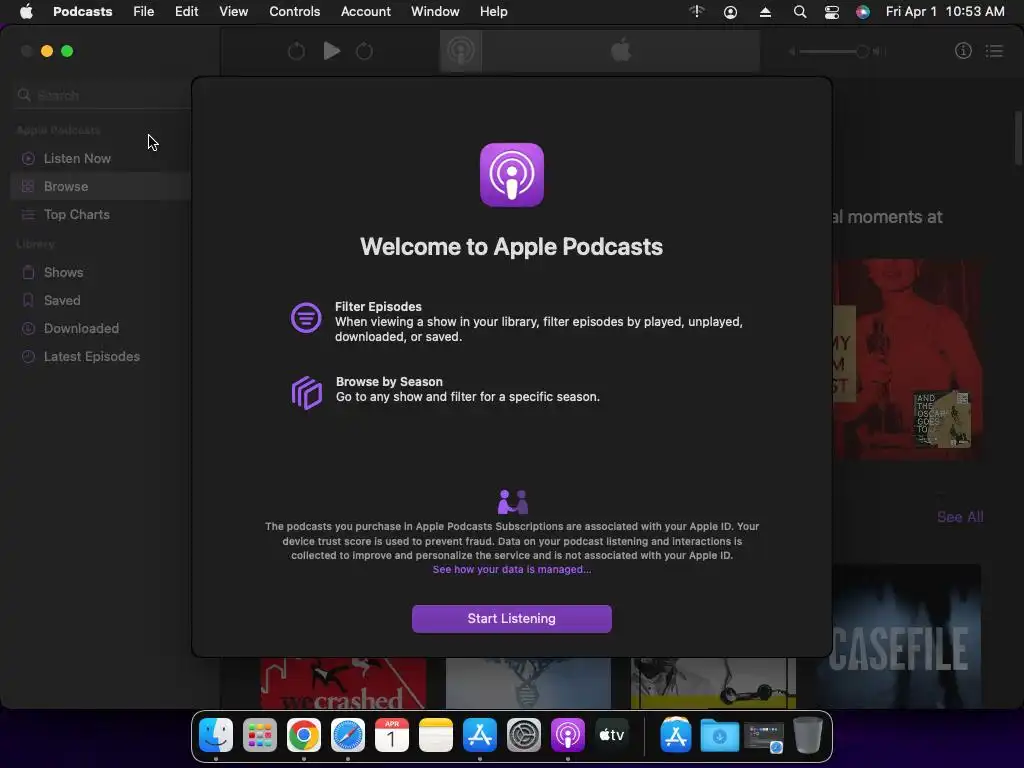Open the Account menu

(x=366, y=12)
